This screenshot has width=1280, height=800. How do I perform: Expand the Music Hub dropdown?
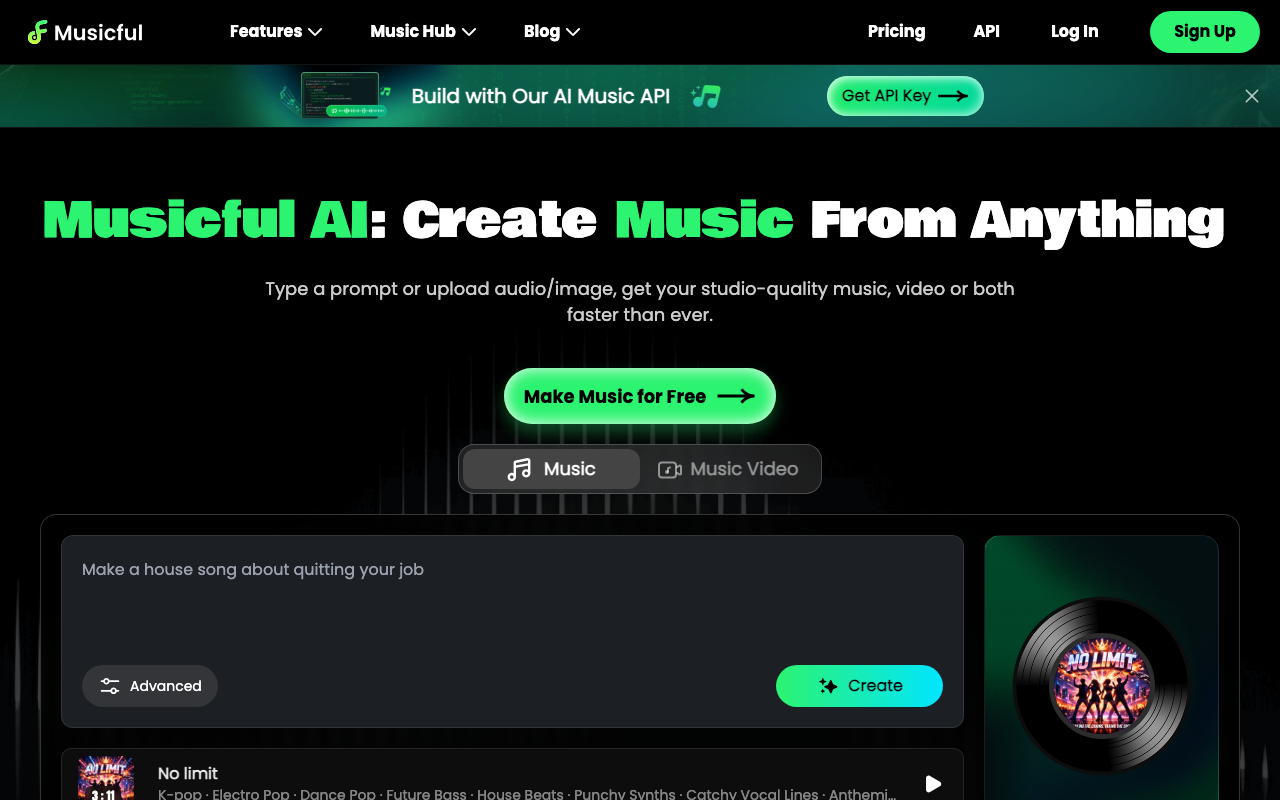423,32
